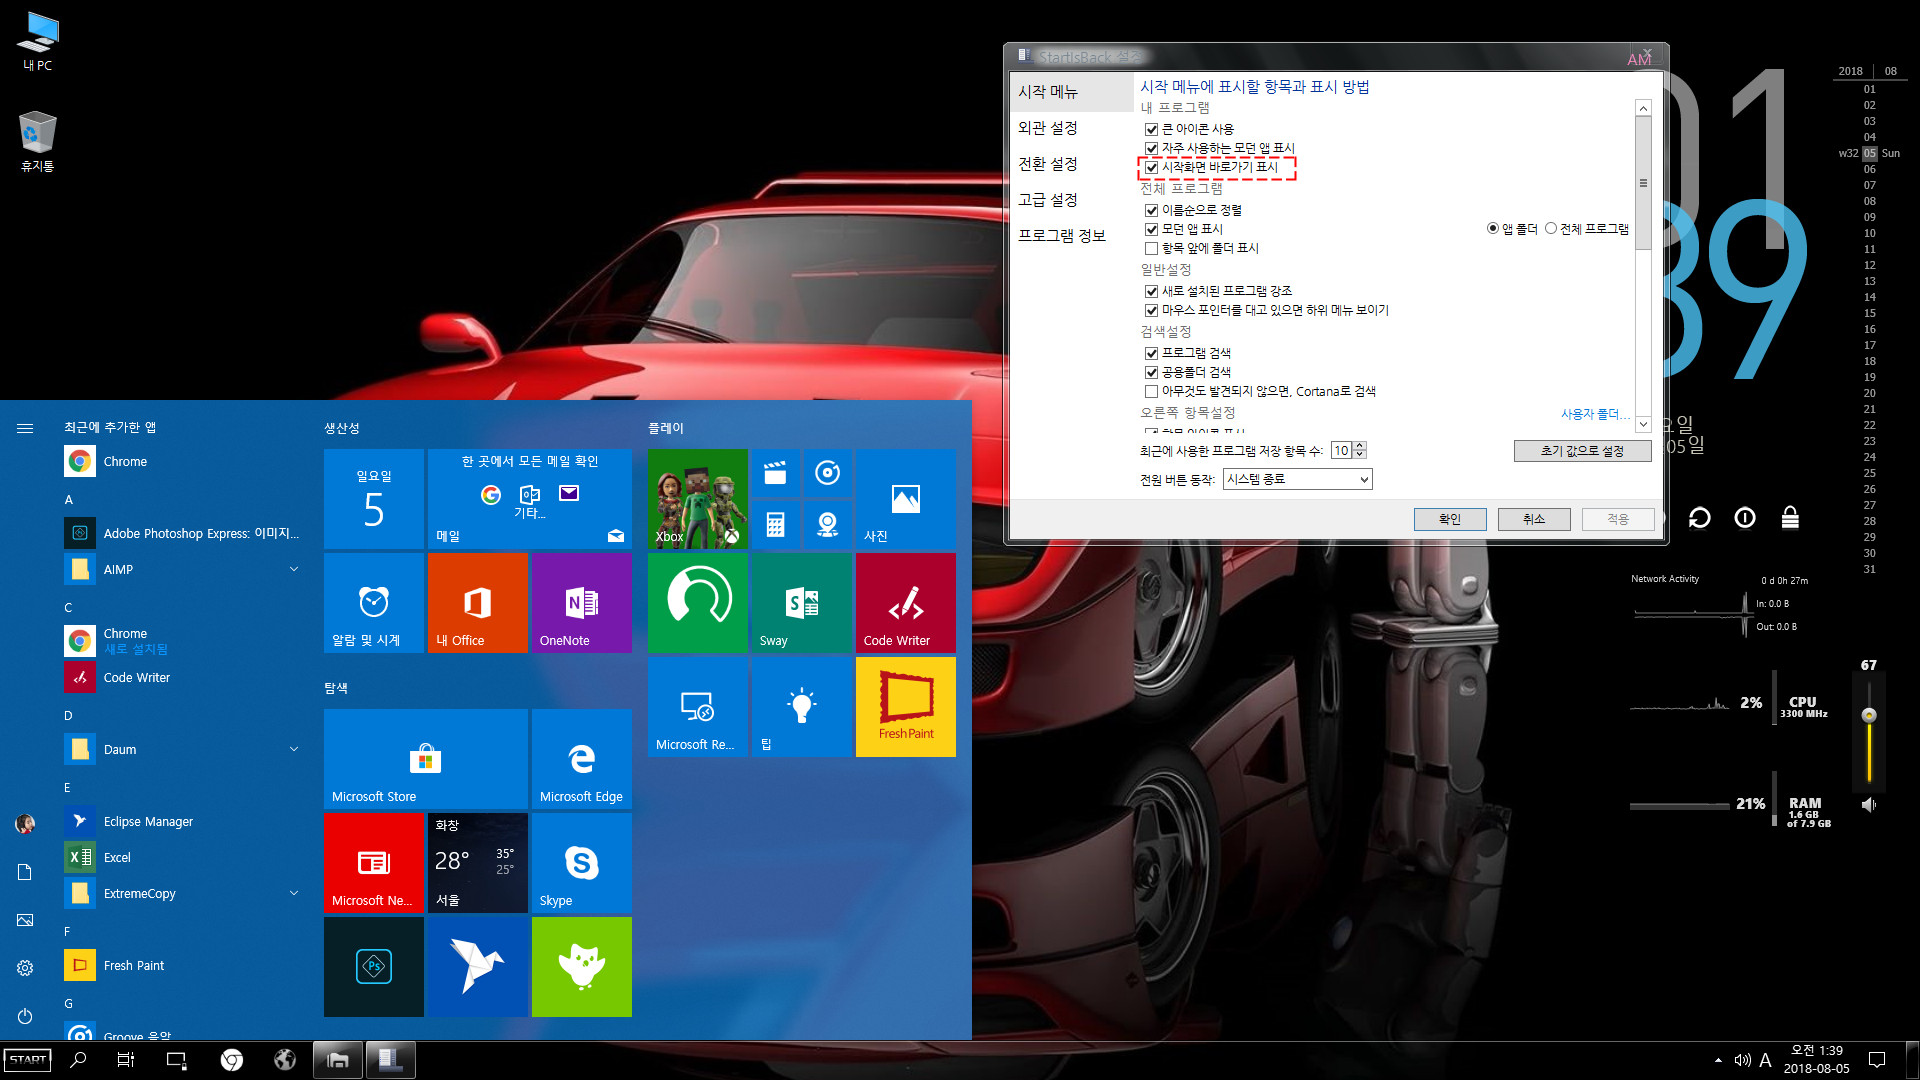
Task: Open the green owl app tile
Action: click(x=581, y=967)
